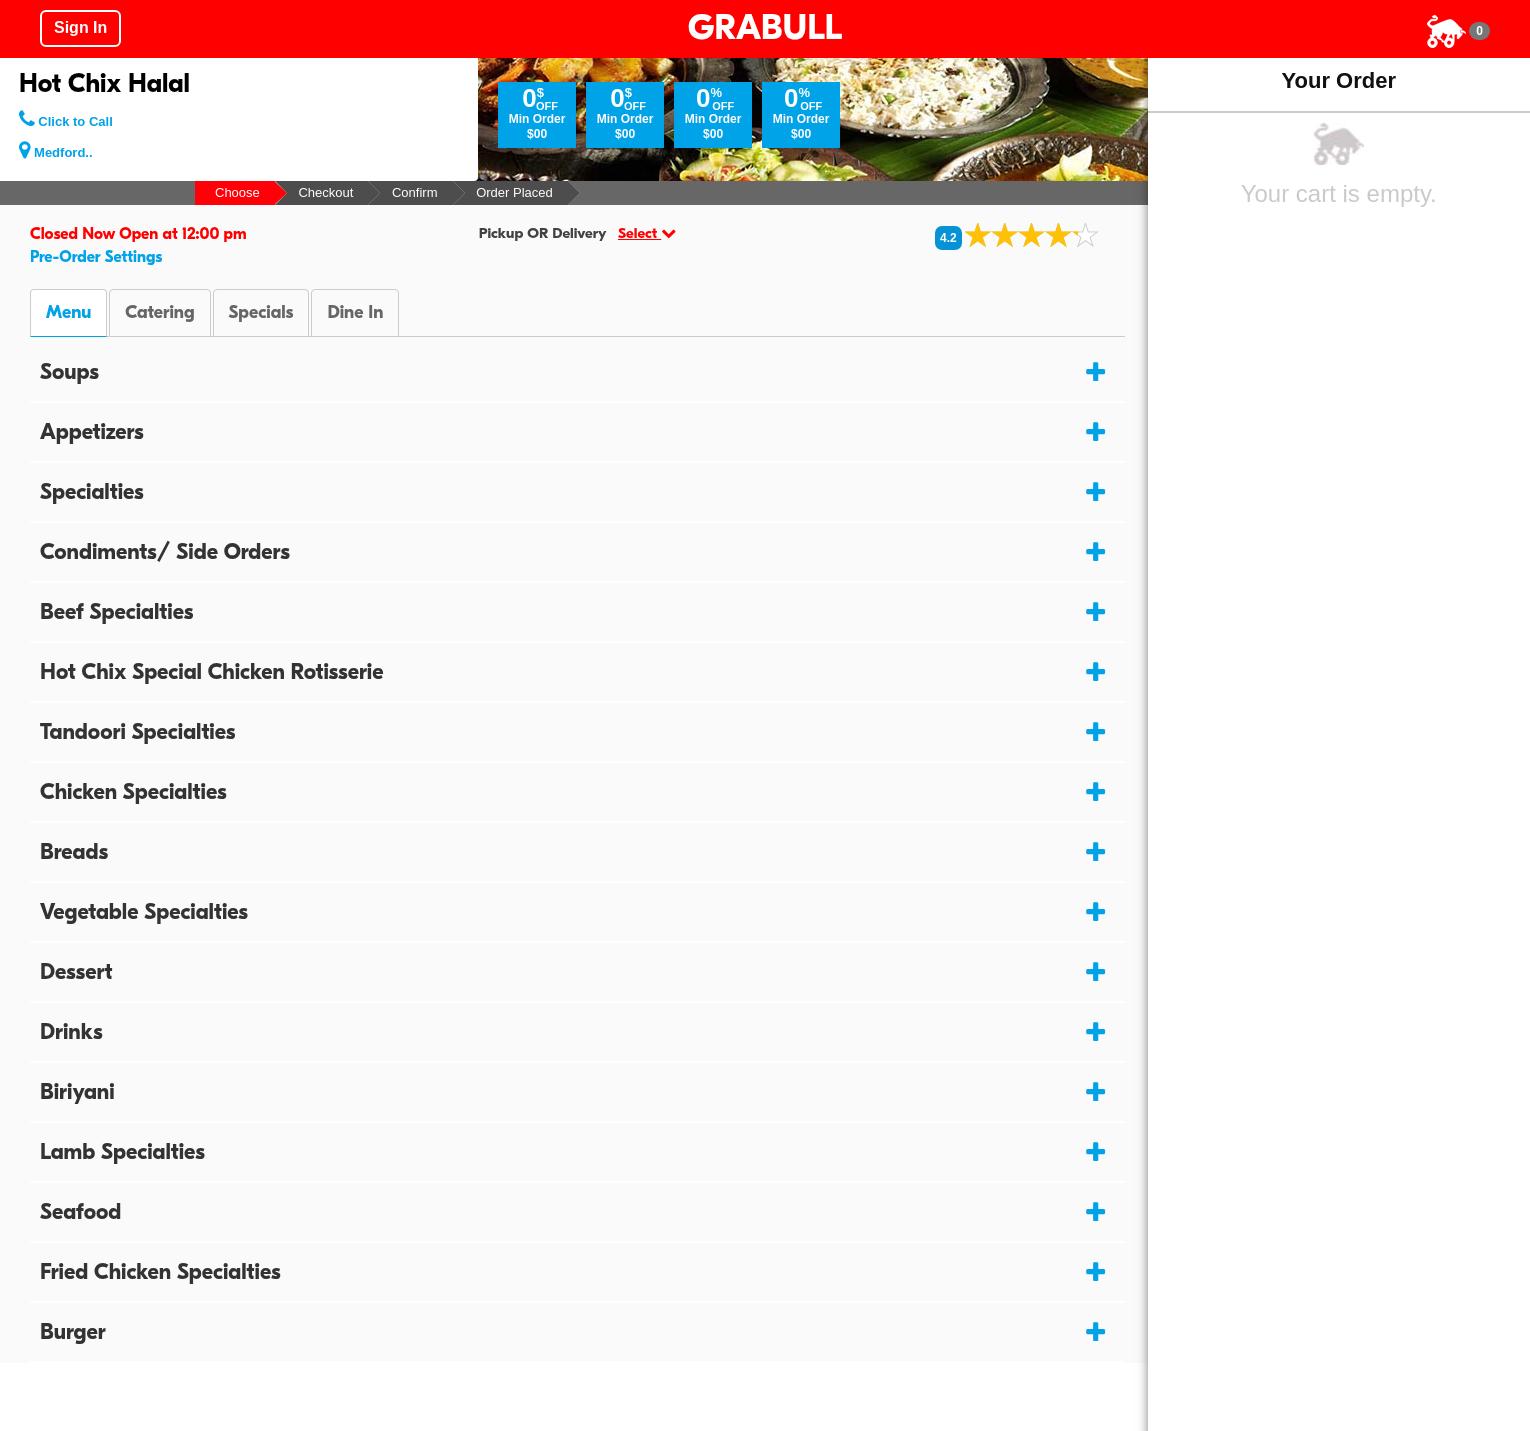Open Pre-Order Settings link
Screen dimensions: 1530x1431
[96, 257]
